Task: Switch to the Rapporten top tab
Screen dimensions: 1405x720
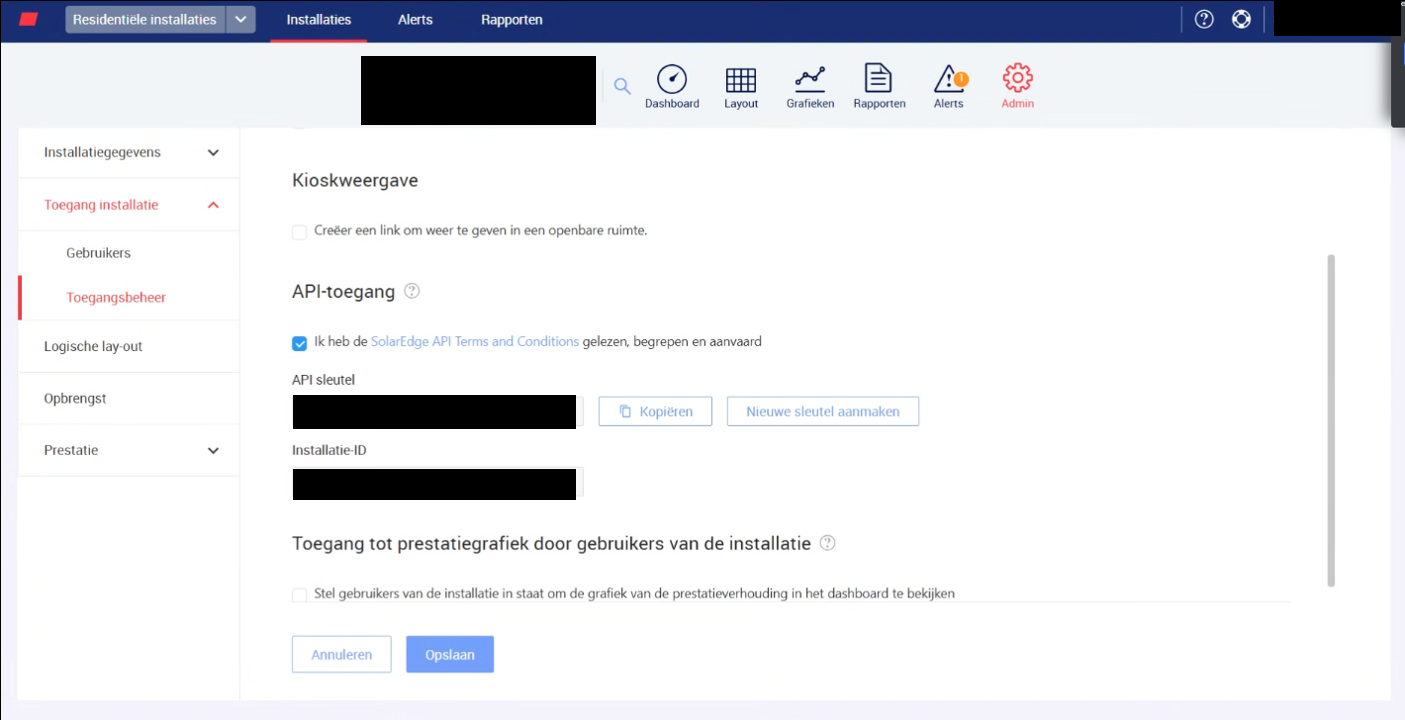Action: pyautogui.click(x=511, y=20)
